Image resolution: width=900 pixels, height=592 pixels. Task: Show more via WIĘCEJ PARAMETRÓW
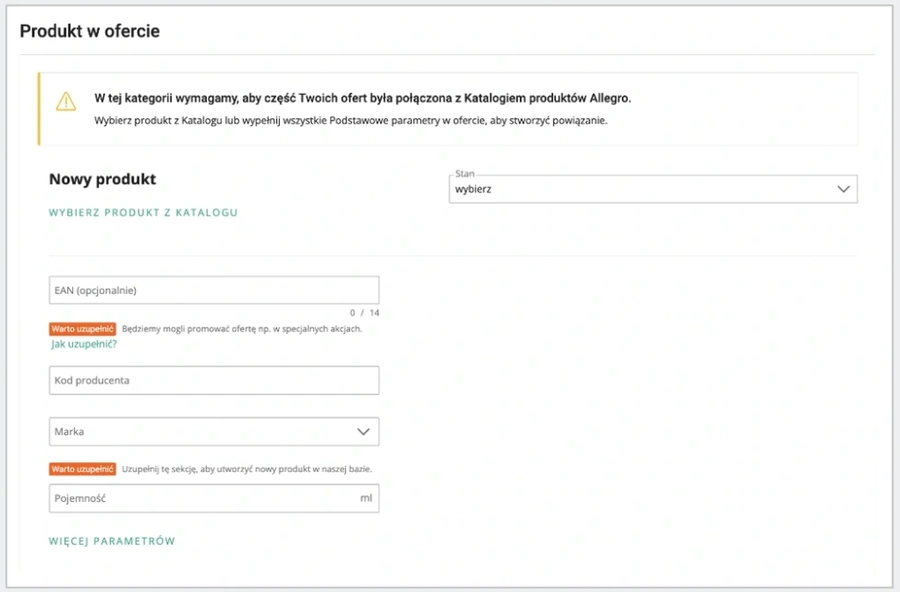pyautogui.click(x=112, y=541)
